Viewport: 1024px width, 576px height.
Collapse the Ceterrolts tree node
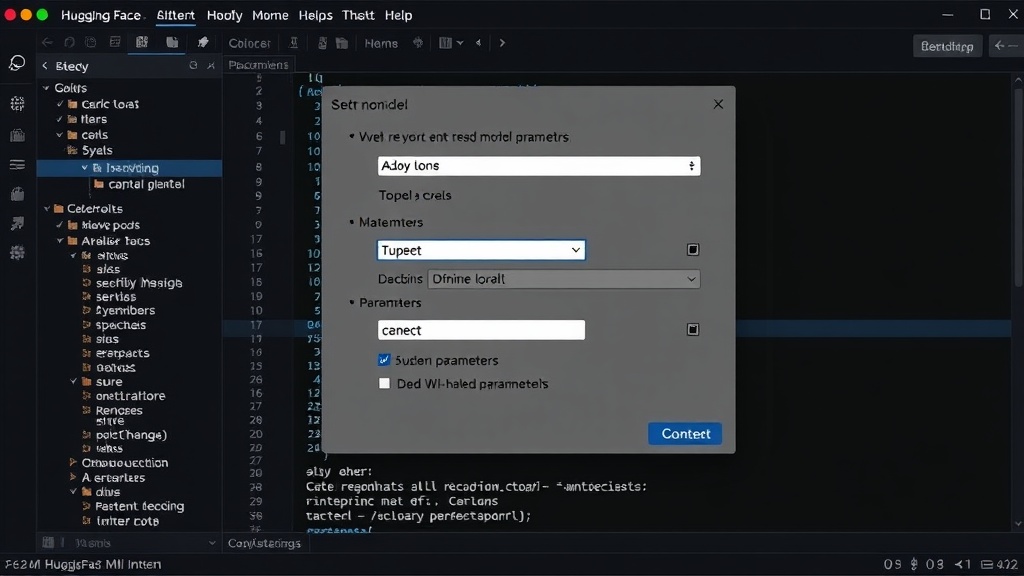46,208
